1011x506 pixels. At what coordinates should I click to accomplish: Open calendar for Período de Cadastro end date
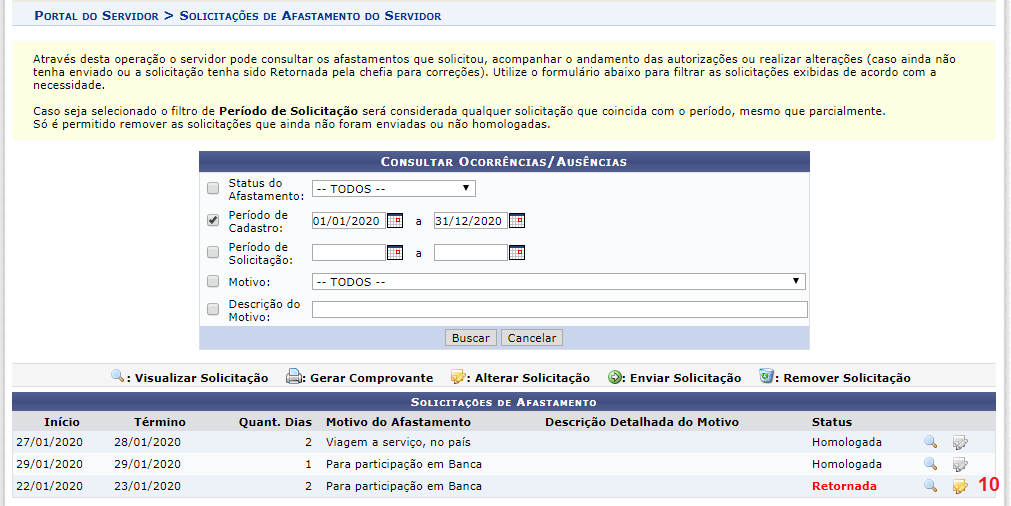pos(517,221)
